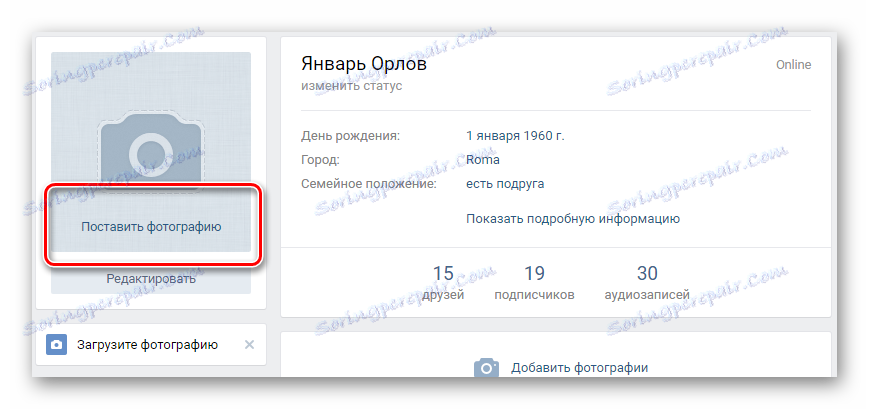
Task: Open 'Редактировать' profile edit button
Action: [151, 279]
